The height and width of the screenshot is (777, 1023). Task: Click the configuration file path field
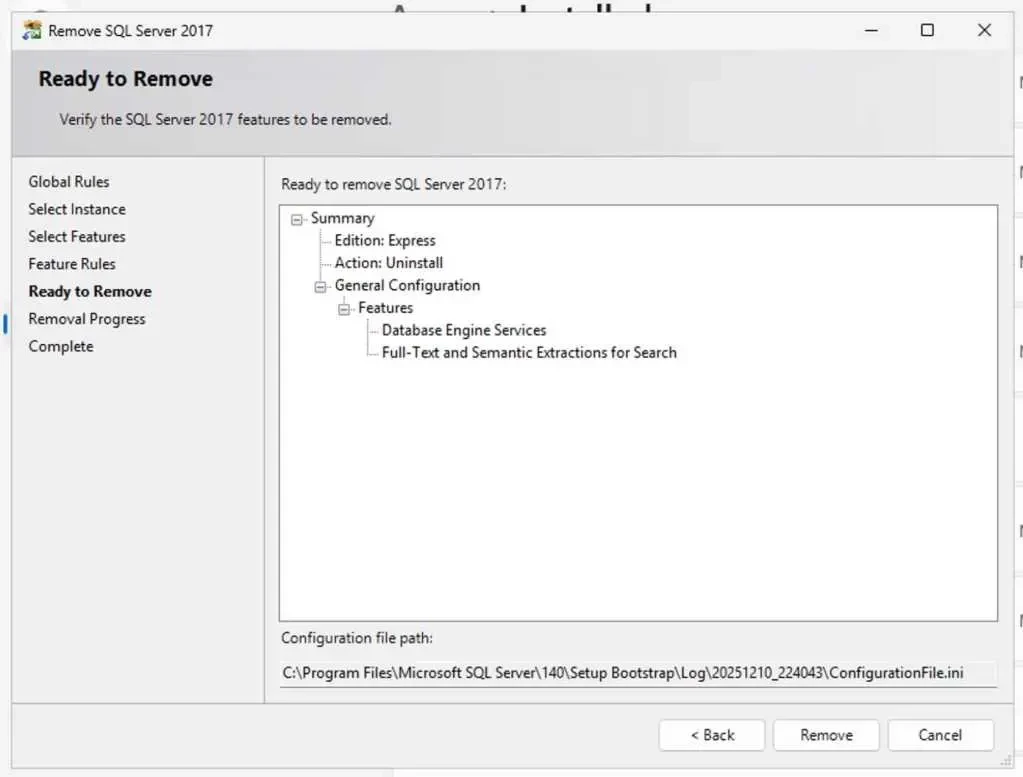pyautogui.click(x=638, y=673)
